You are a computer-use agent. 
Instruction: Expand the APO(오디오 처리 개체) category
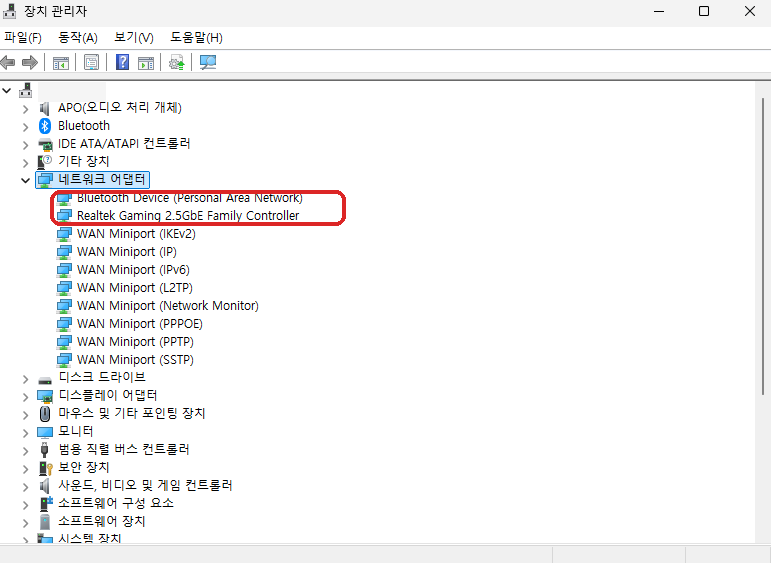26,109
